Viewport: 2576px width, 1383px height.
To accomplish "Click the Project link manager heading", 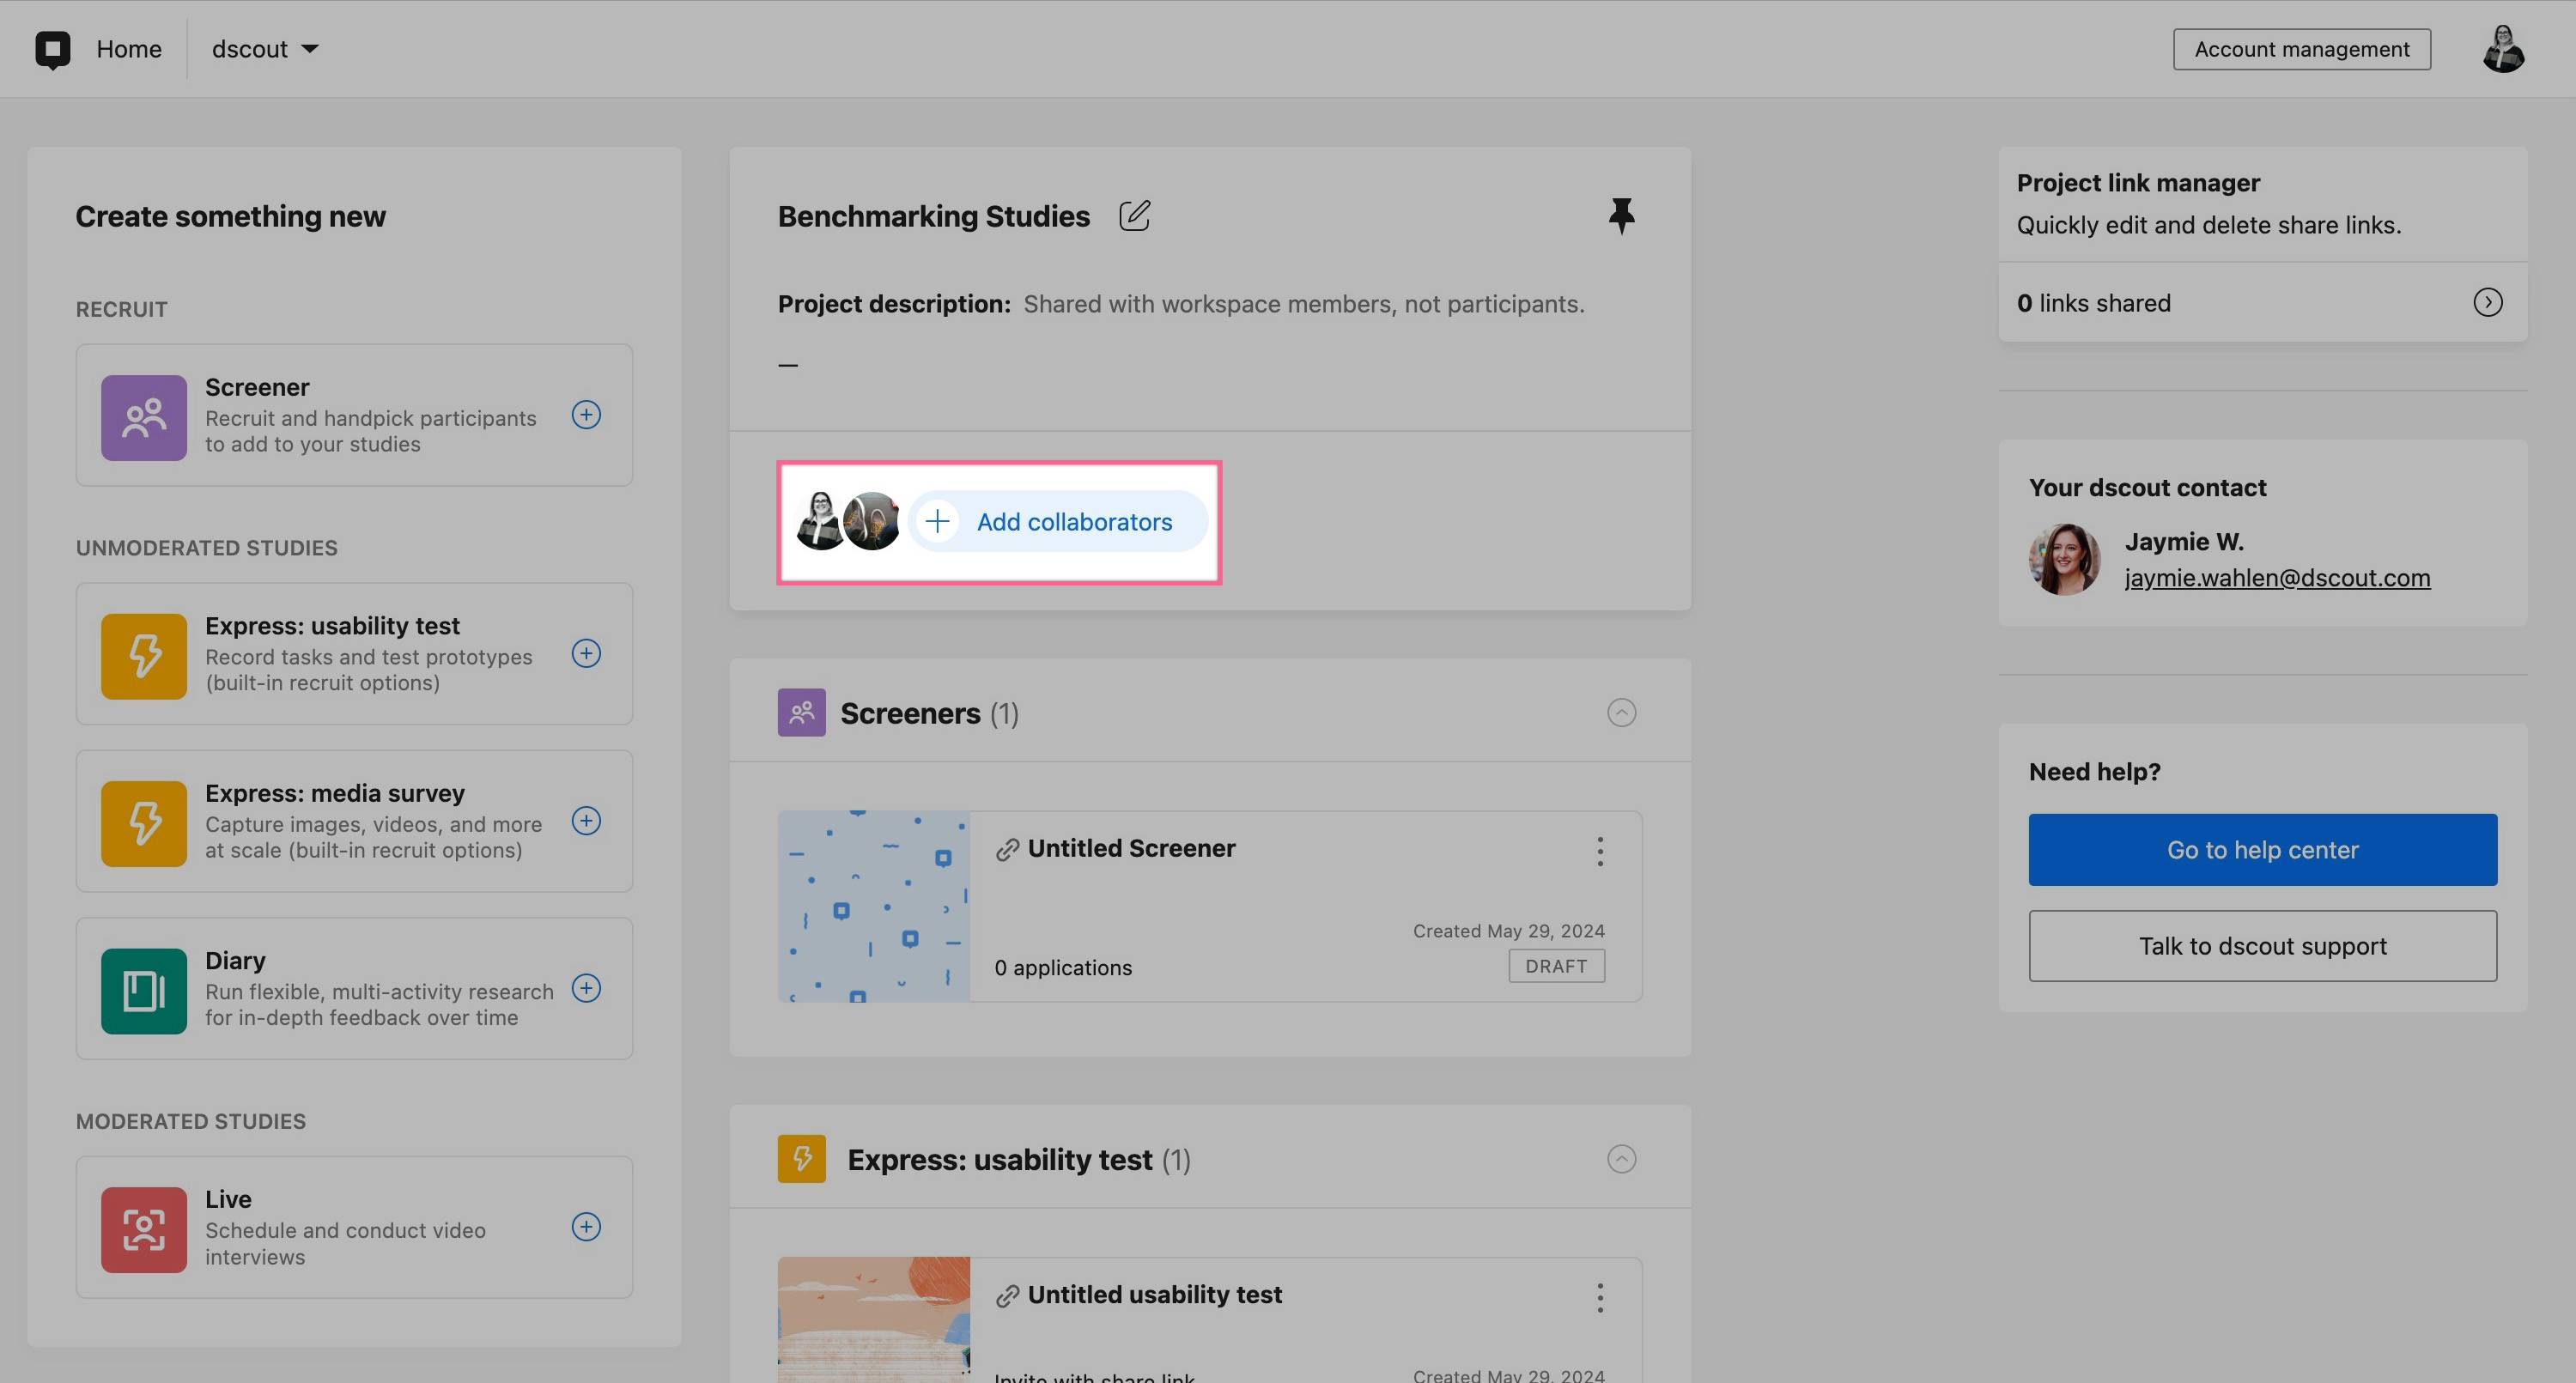I will 2138,183.
